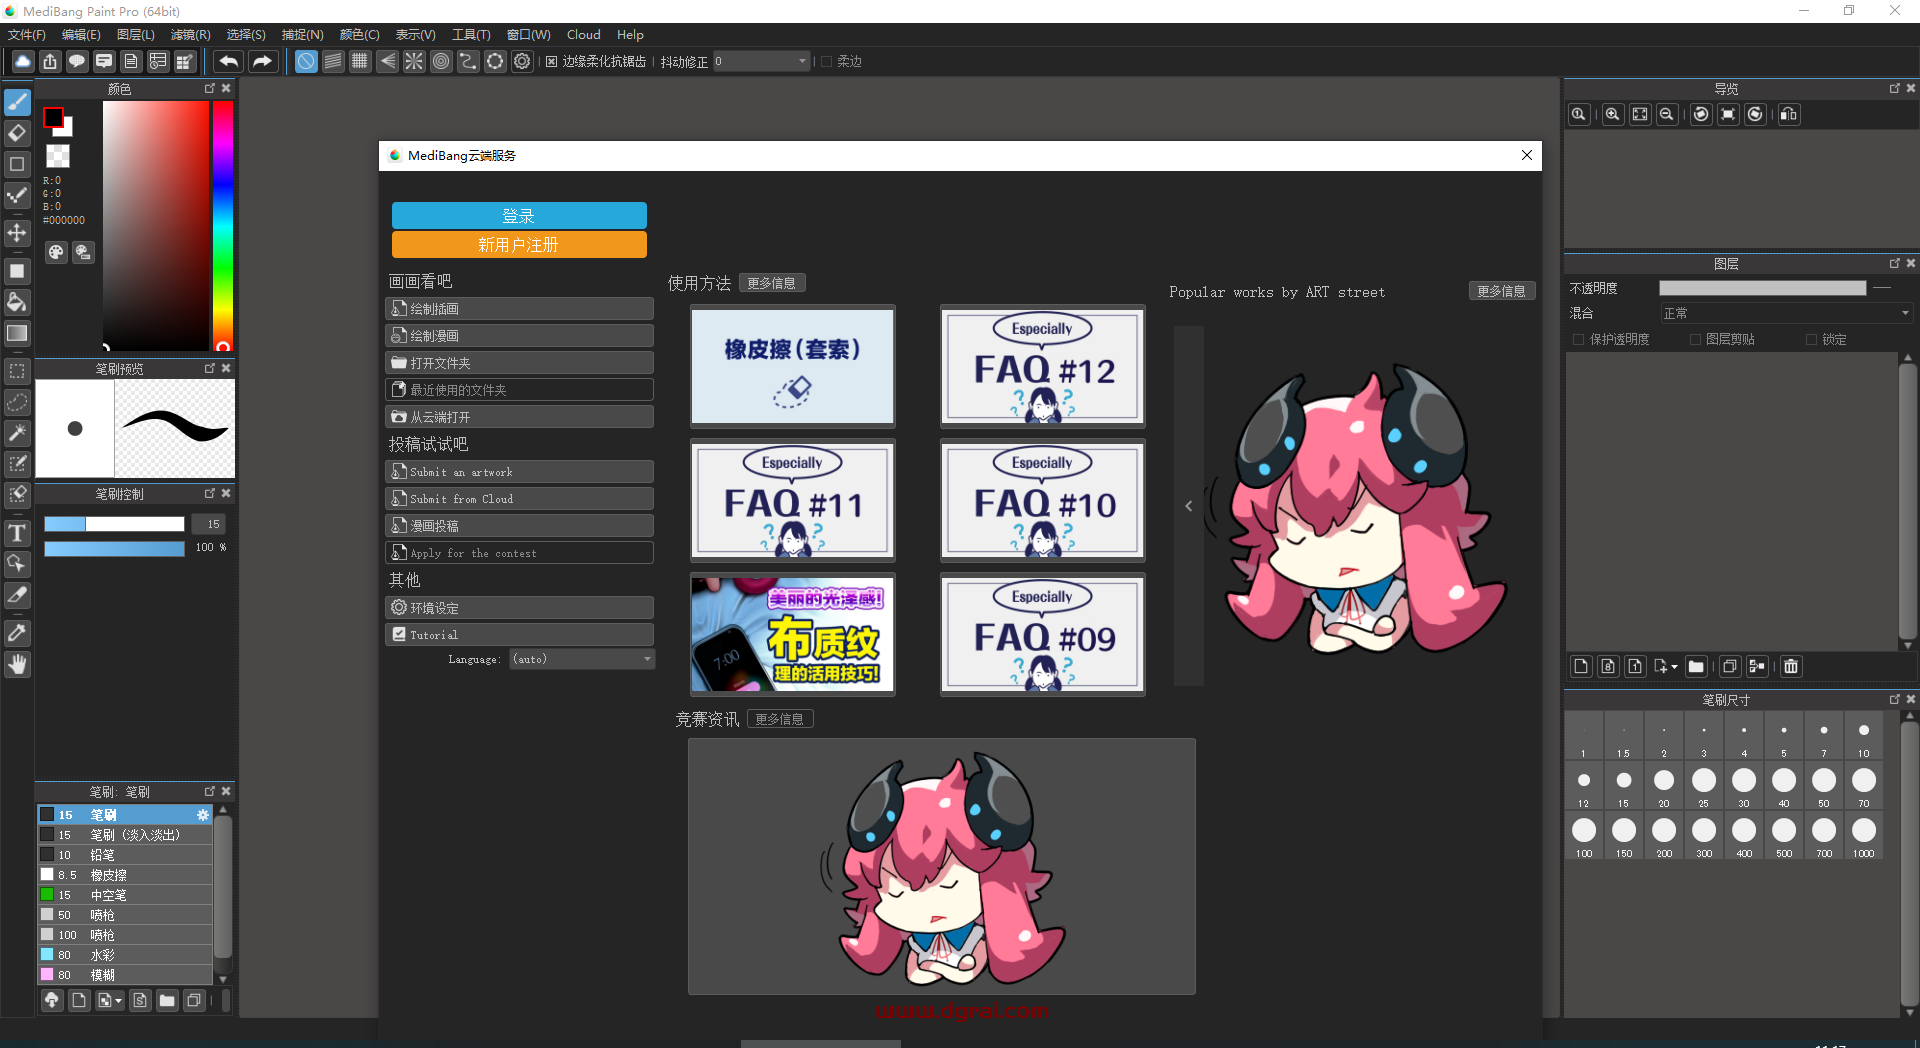Open the 滤镜(R) menu
The image size is (1920, 1048).
click(190, 35)
